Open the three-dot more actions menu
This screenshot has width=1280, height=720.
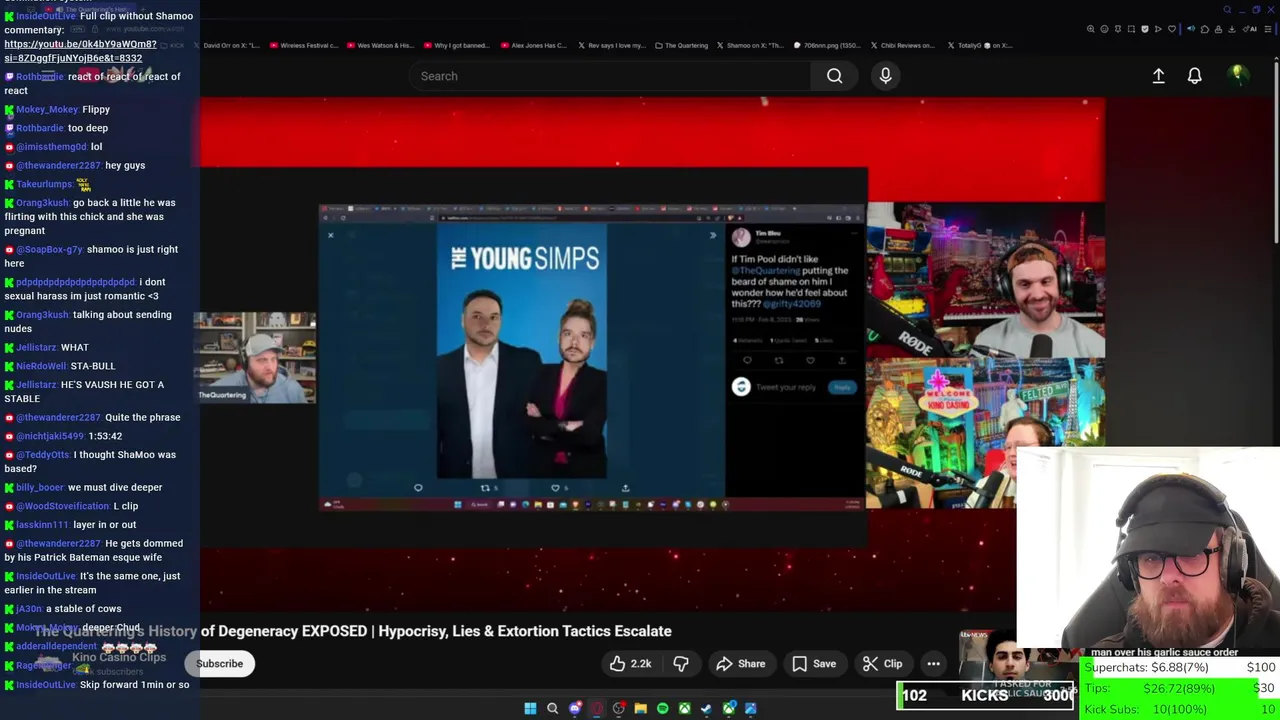pos(933,663)
